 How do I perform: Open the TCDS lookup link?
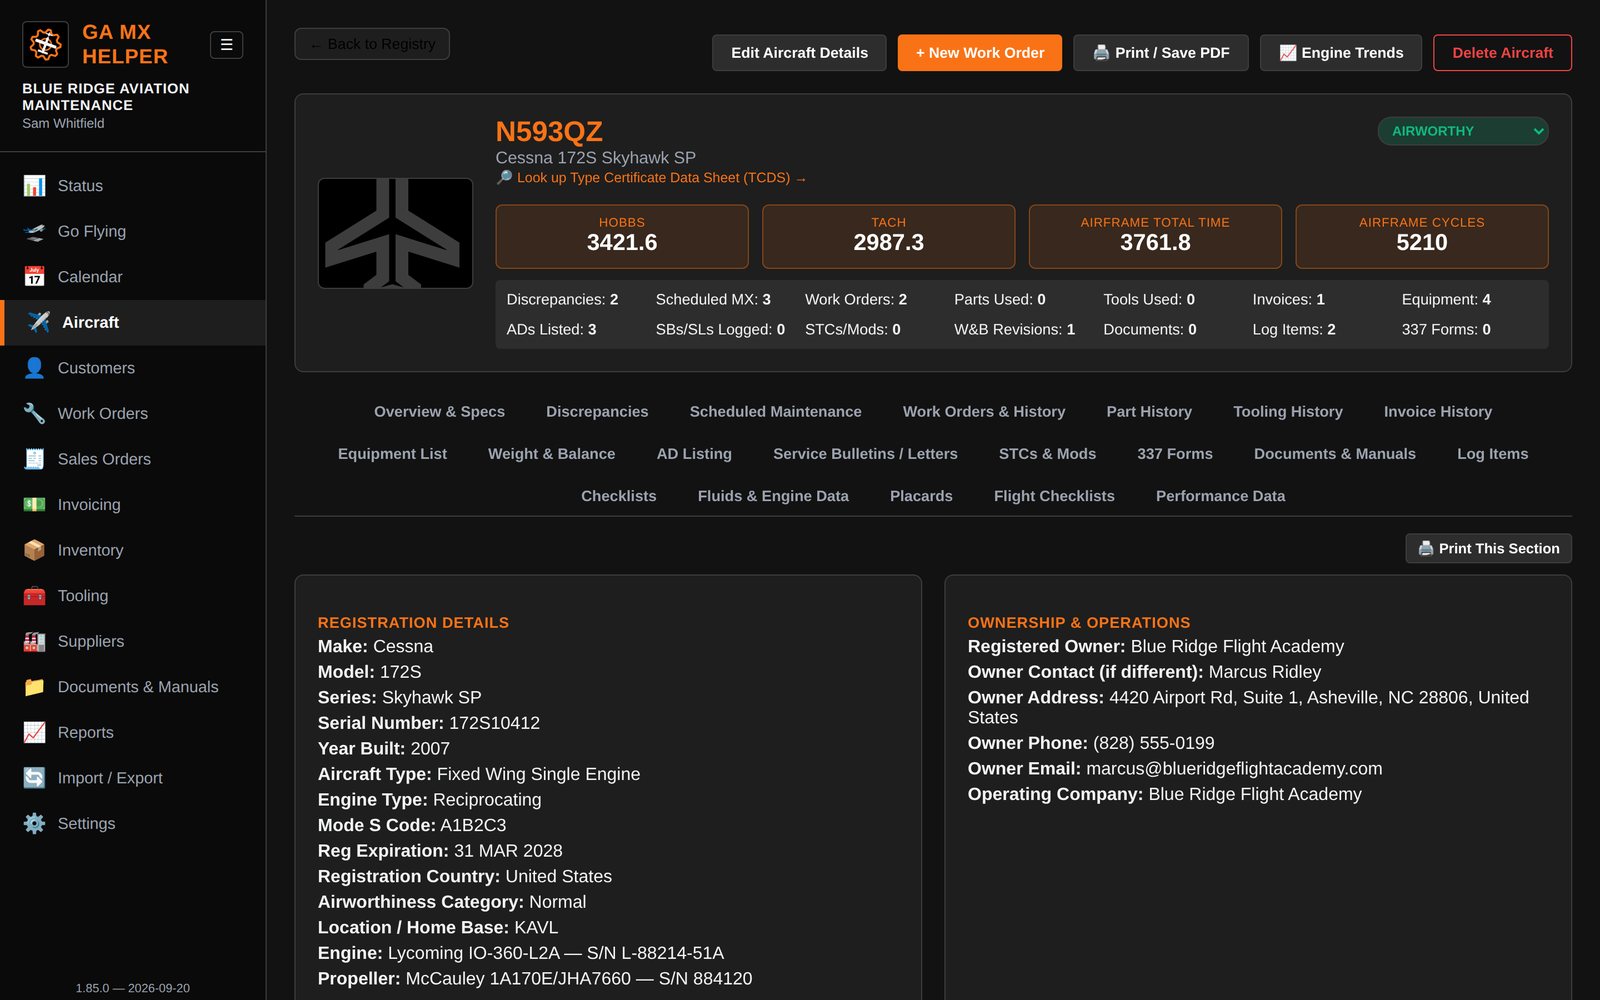click(651, 178)
